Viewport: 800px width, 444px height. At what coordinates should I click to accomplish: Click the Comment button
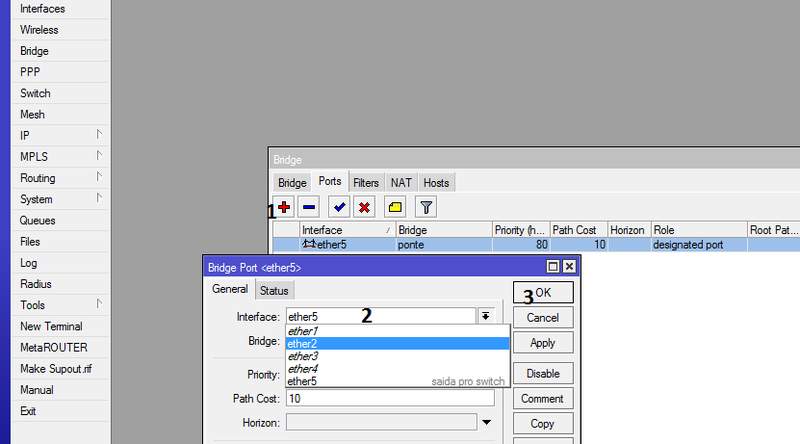tap(543, 399)
